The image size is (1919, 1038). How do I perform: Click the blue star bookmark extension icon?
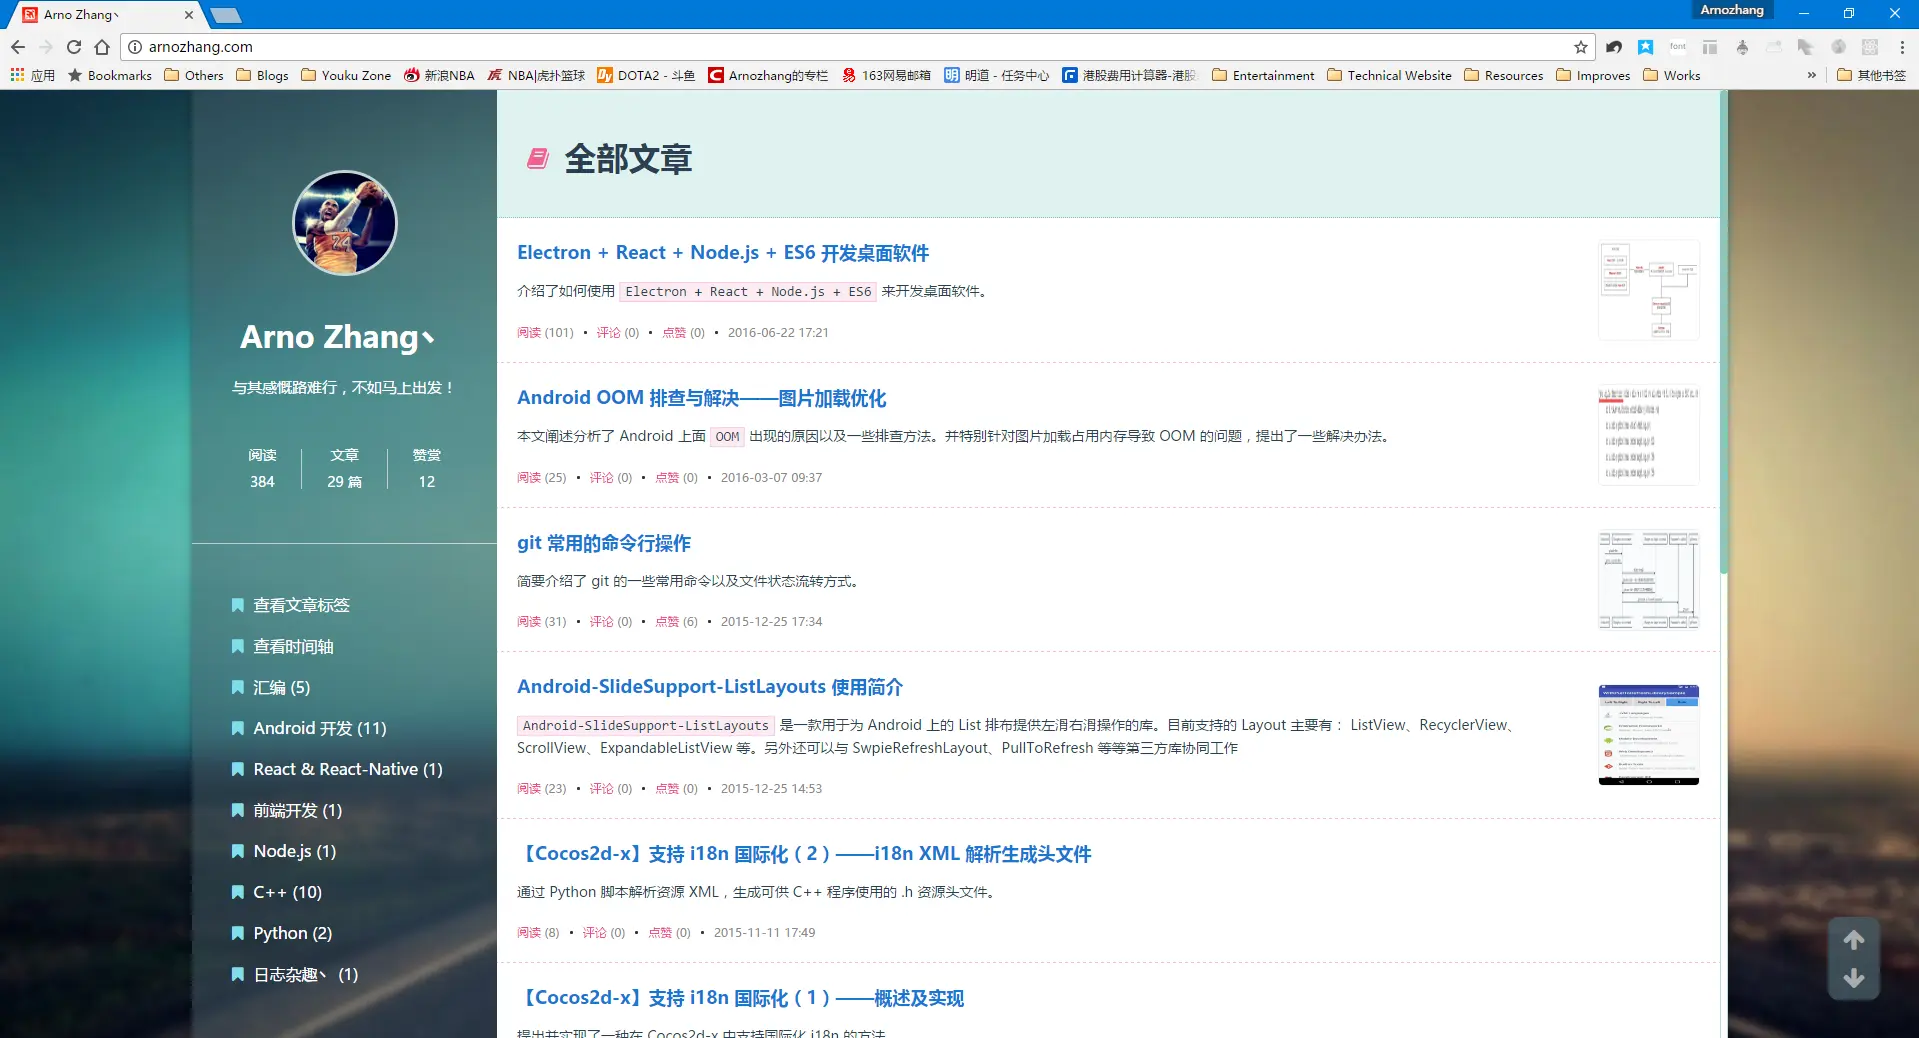(x=1645, y=47)
